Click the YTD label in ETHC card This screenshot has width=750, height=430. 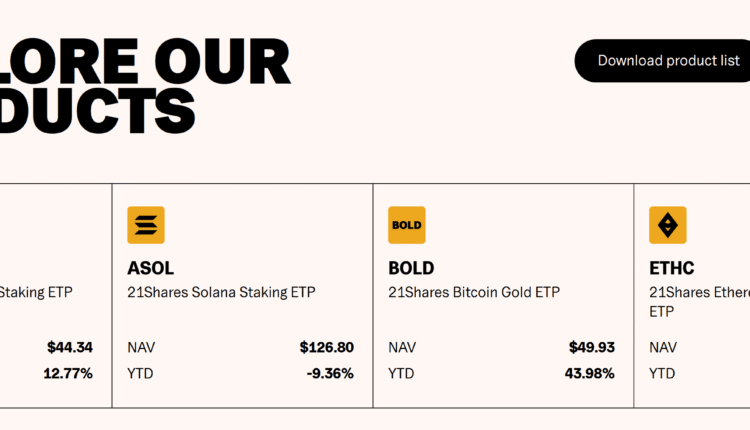click(662, 373)
